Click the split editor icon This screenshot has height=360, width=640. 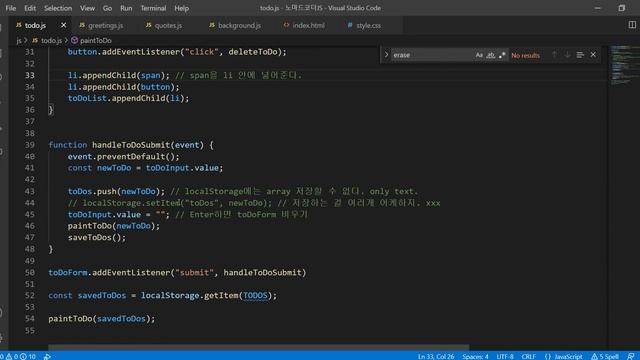click(x=632, y=25)
